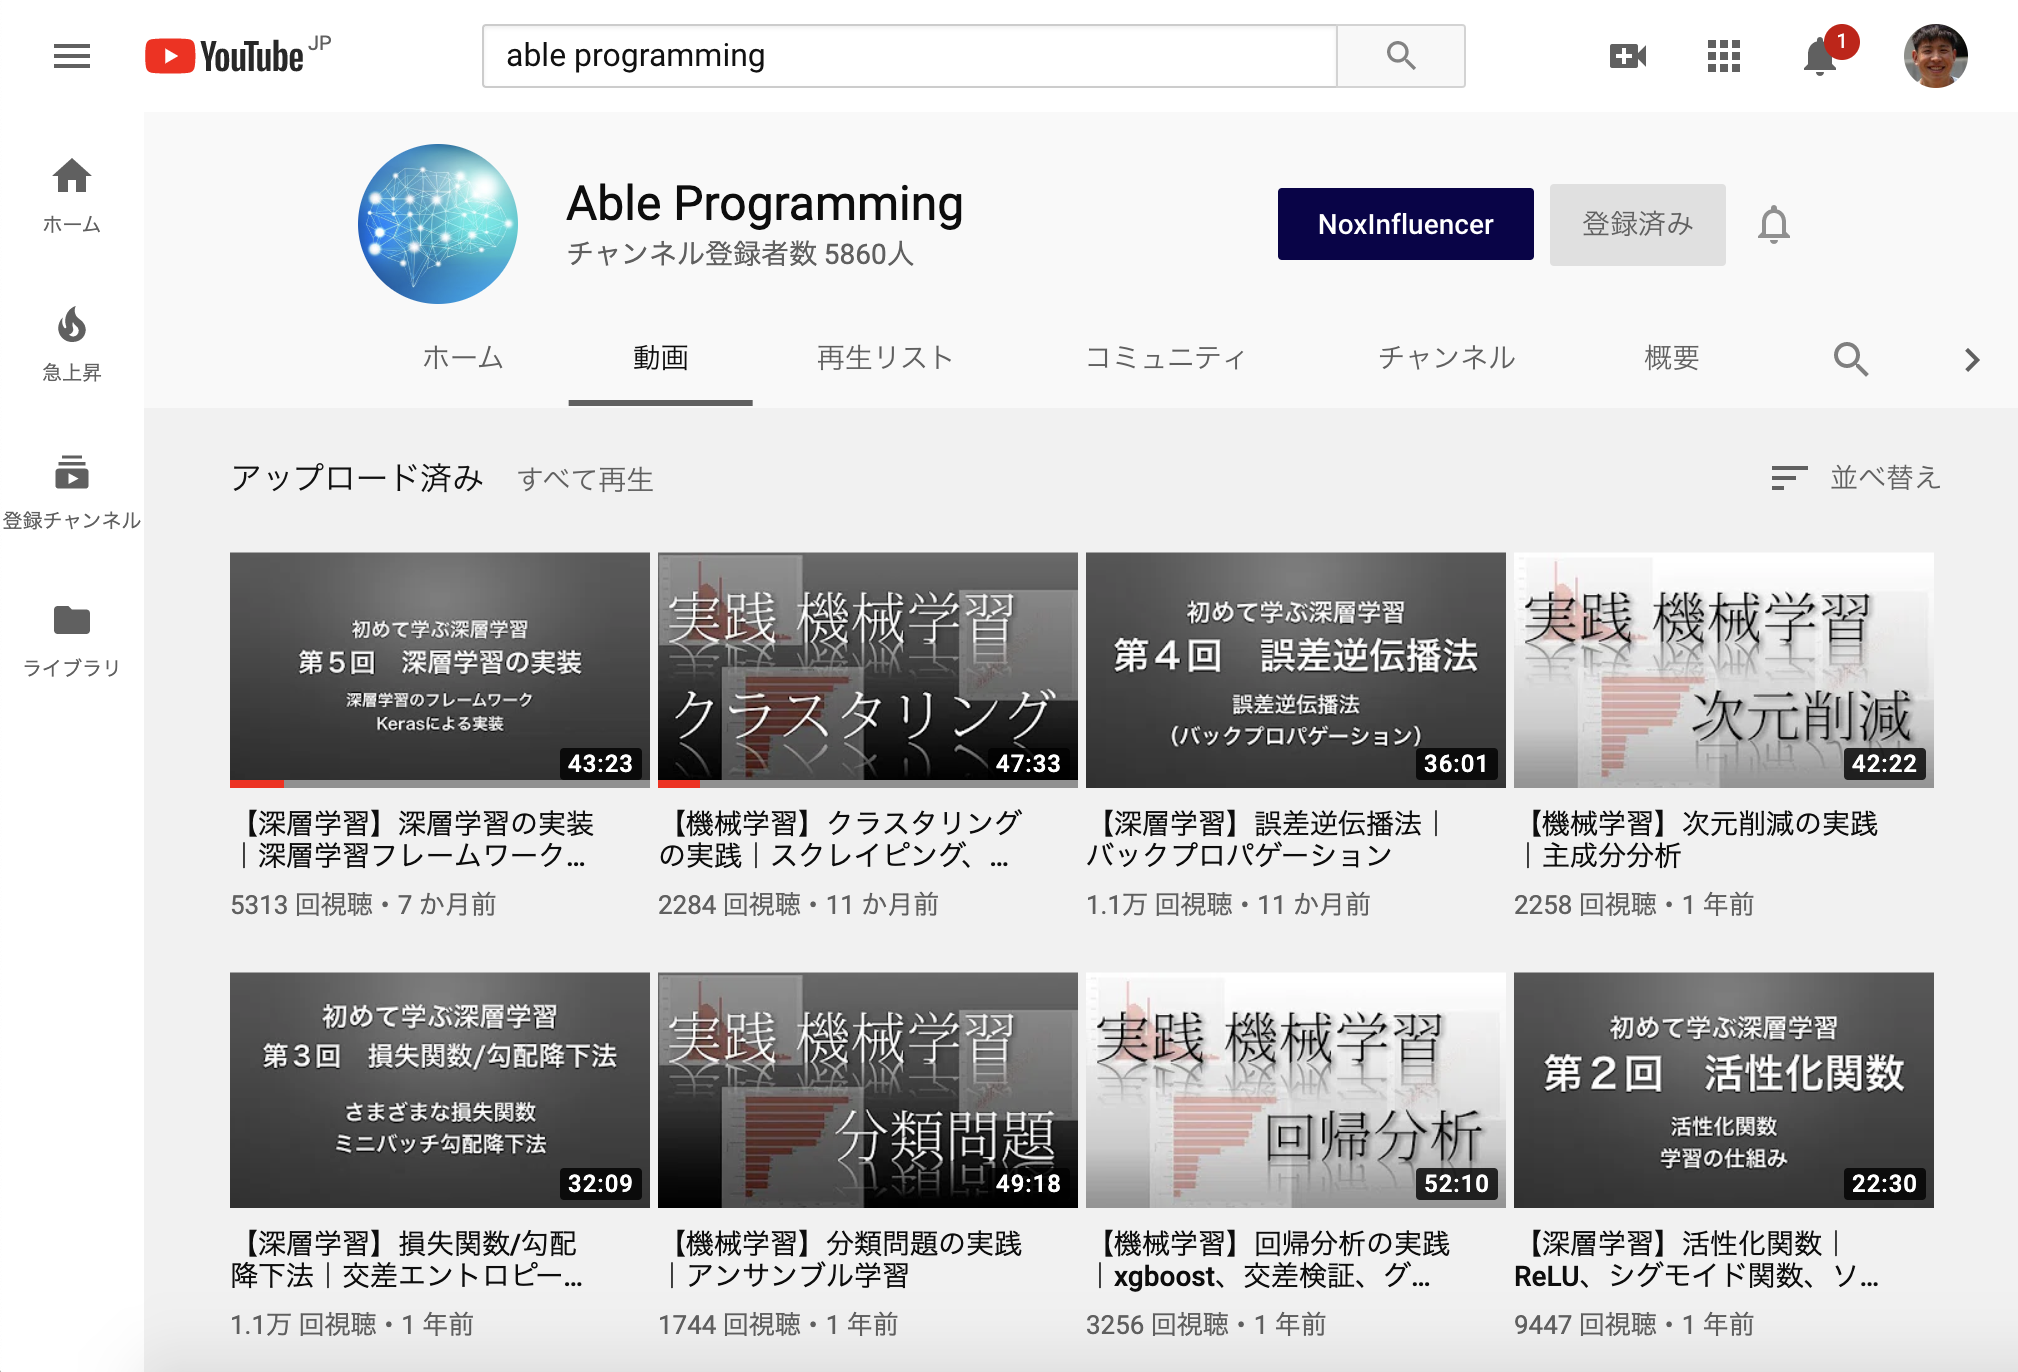This screenshot has height=1372, width=2018.
Task: Search within the channel using its magnifier icon
Action: click(1850, 358)
